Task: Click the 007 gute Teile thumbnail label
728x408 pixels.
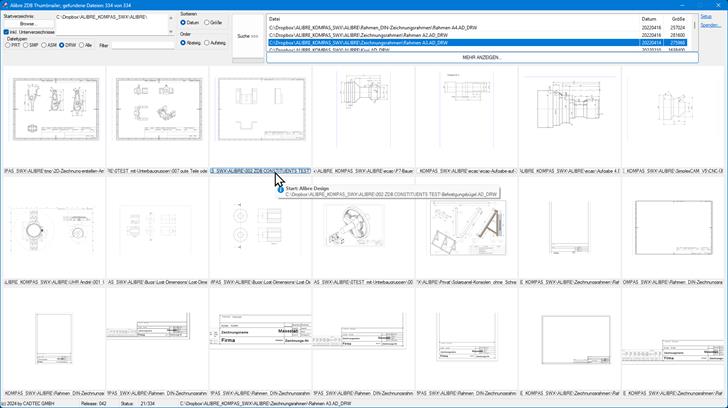Action: (157, 171)
